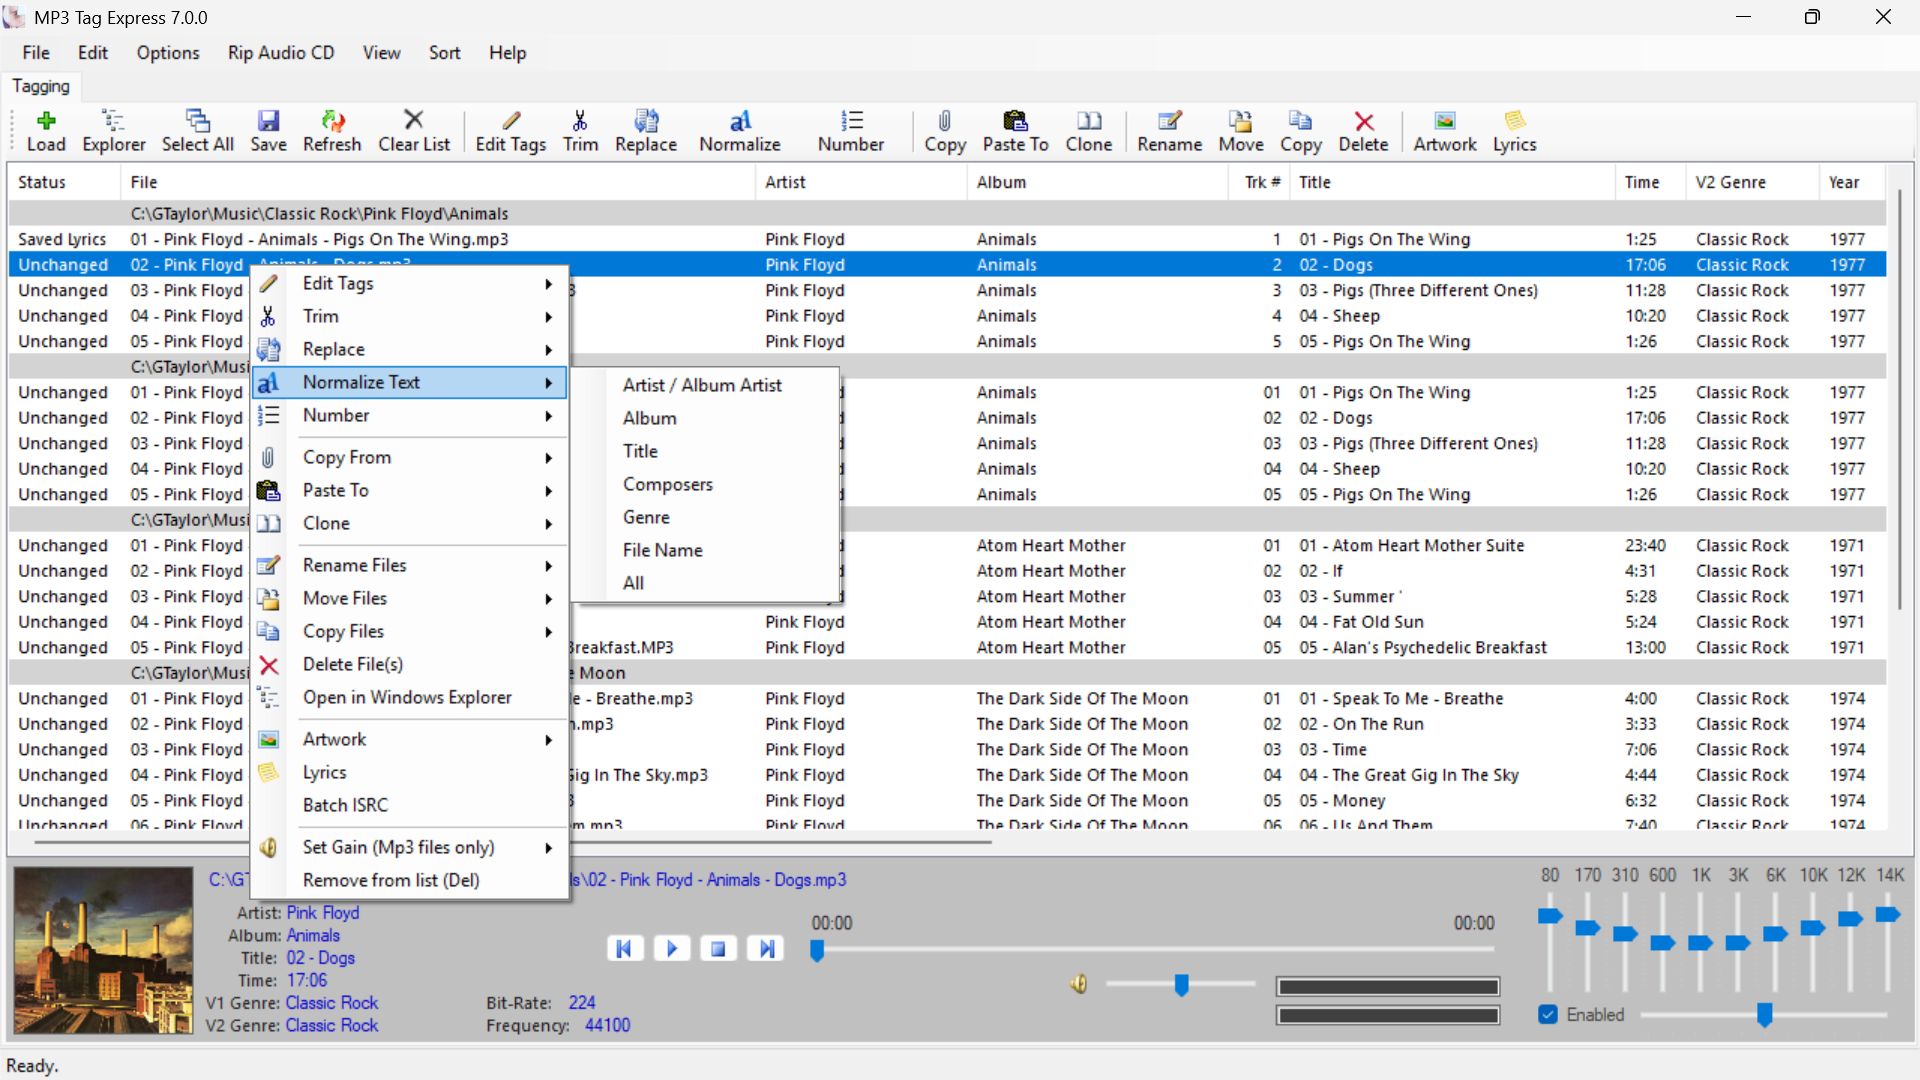This screenshot has height=1080, width=1920.
Task: Click the Copy paperclip toolbar icon
Action: (945, 131)
